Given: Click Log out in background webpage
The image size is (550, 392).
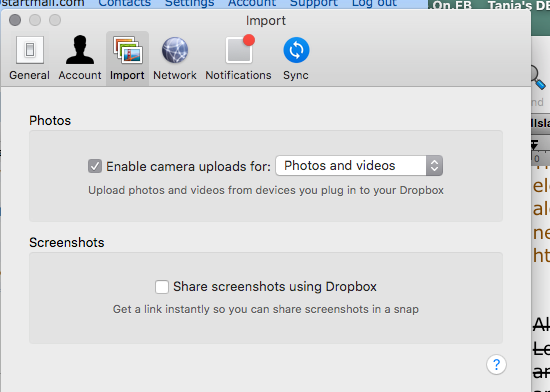Looking at the screenshot, I should tap(374, 3).
